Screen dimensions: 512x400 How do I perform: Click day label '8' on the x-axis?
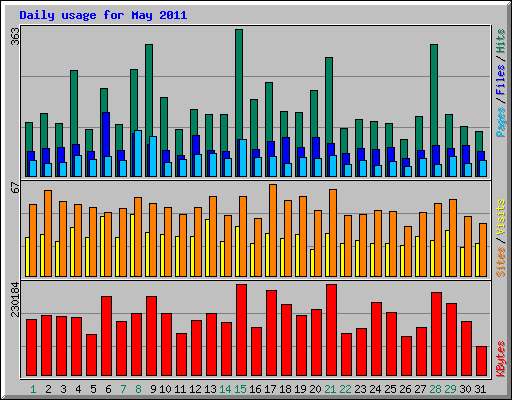pyautogui.click(x=138, y=389)
